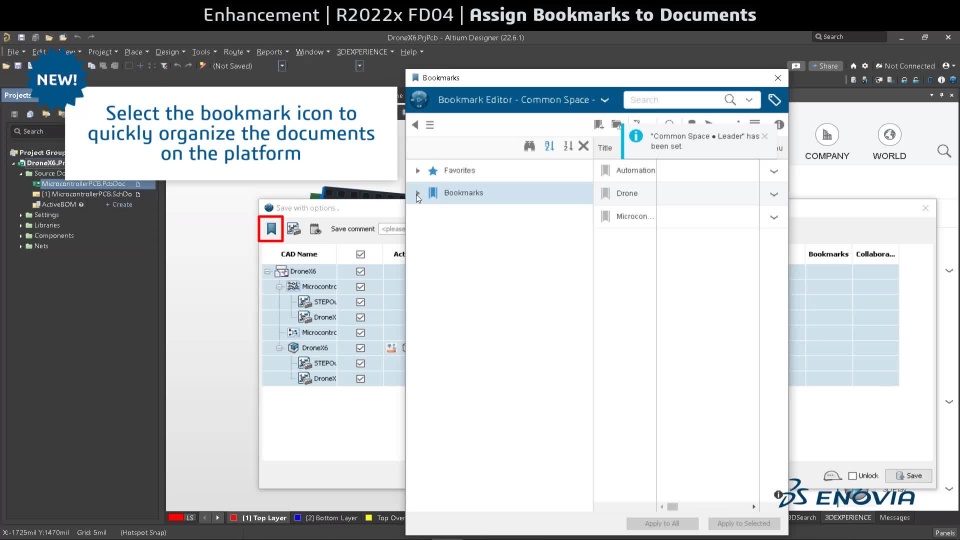The height and width of the screenshot is (540, 960).
Task: Dismiss the Common Space Leader notification
Action: 764,136
